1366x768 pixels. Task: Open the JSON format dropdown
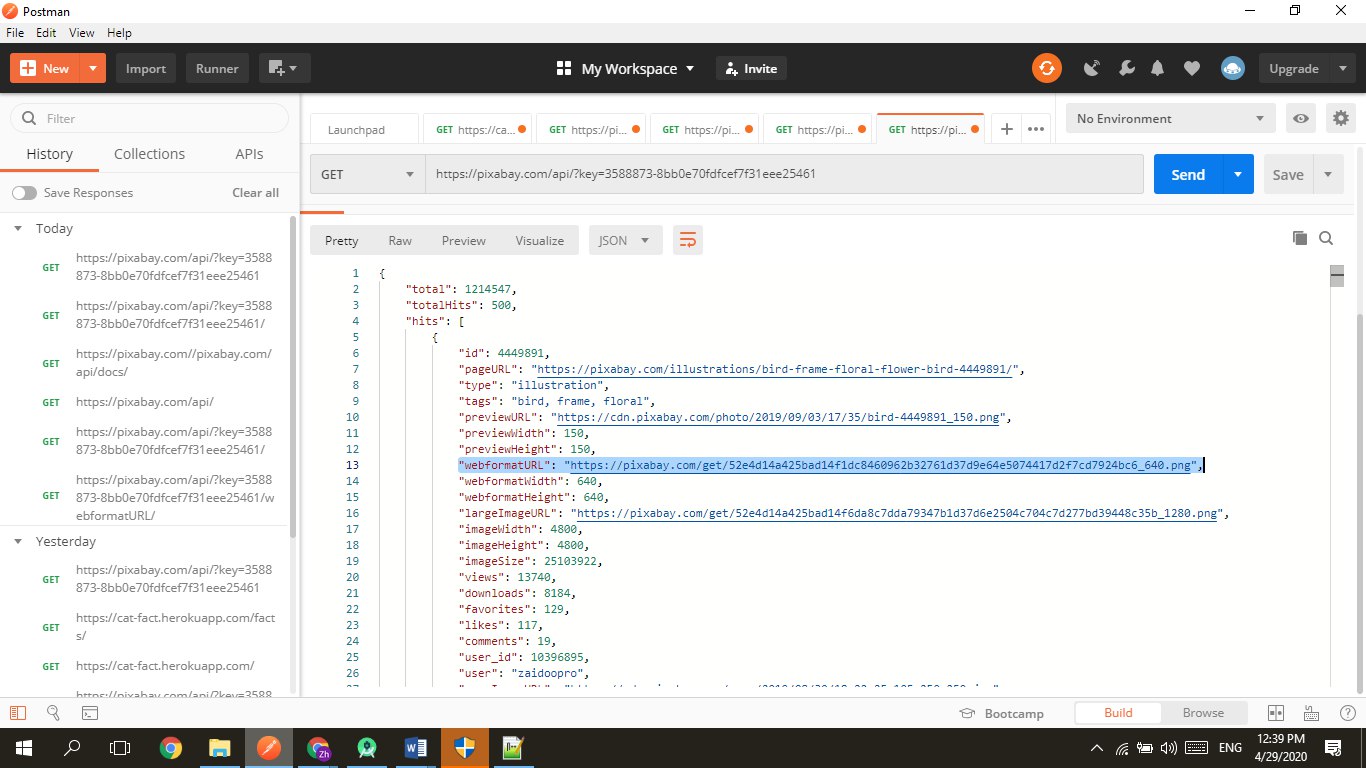pyautogui.click(x=625, y=240)
